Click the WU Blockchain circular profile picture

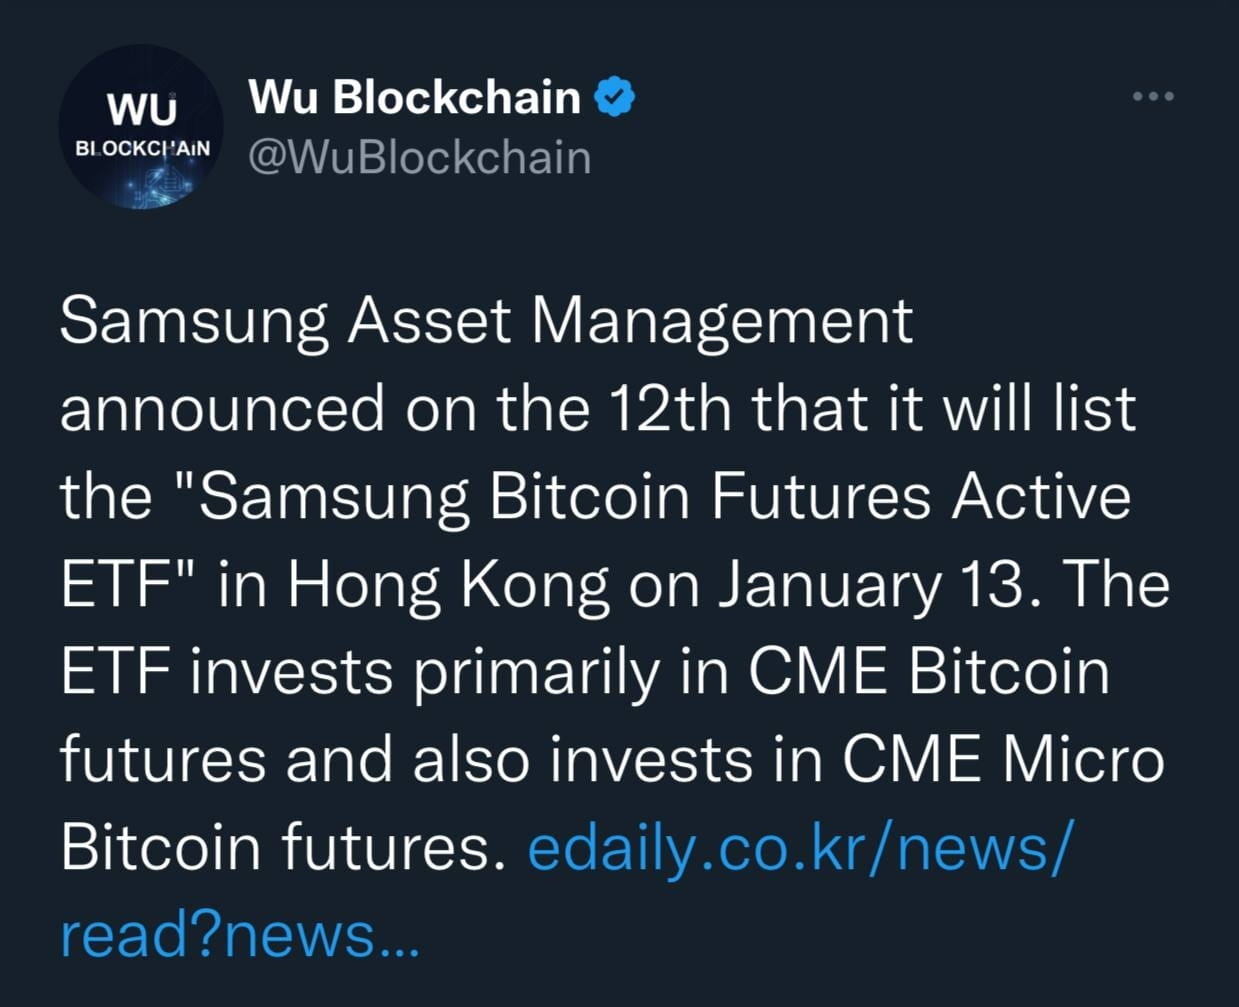(x=143, y=125)
